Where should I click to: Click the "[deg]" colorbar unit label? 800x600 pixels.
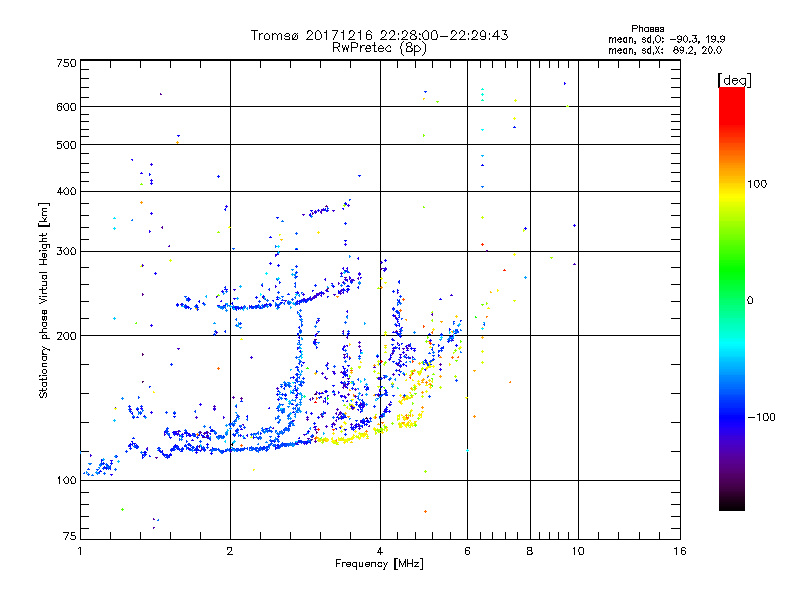(x=734, y=80)
